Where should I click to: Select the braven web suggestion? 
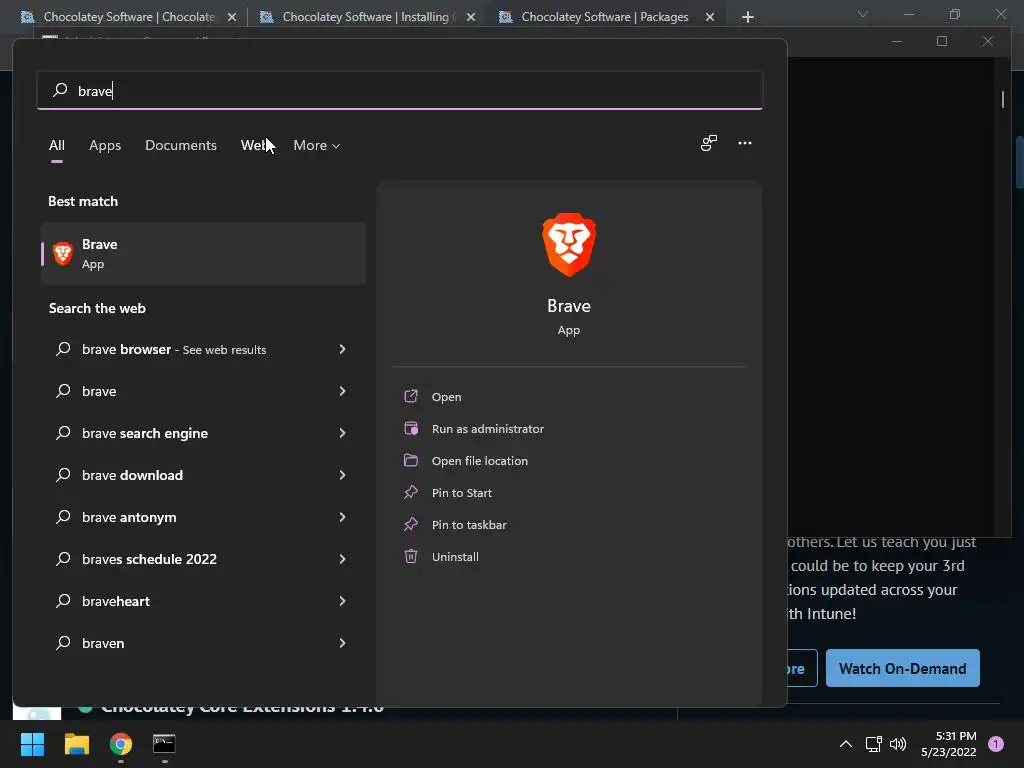pyautogui.click(x=203, y=643)
